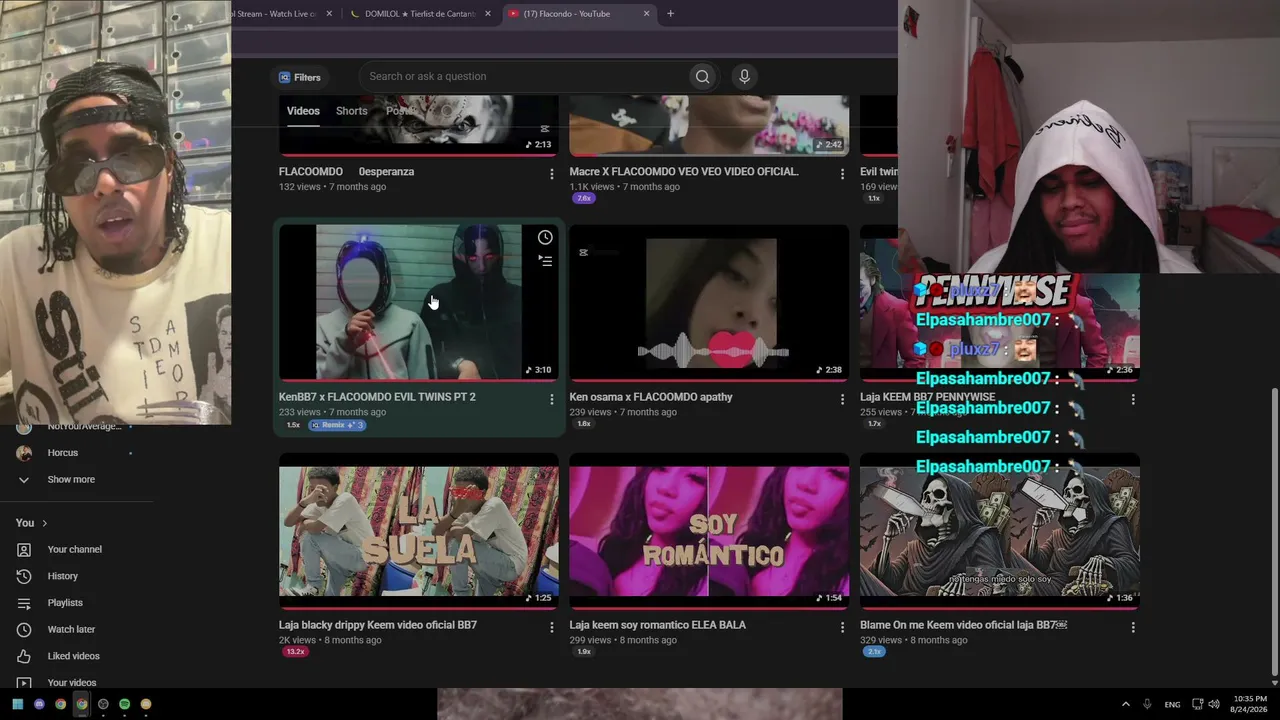Open options menu for 'Laja keem soy romantico ELEA BALA'
Viewport: 1280px width, 720px height.
click(842, 627)
